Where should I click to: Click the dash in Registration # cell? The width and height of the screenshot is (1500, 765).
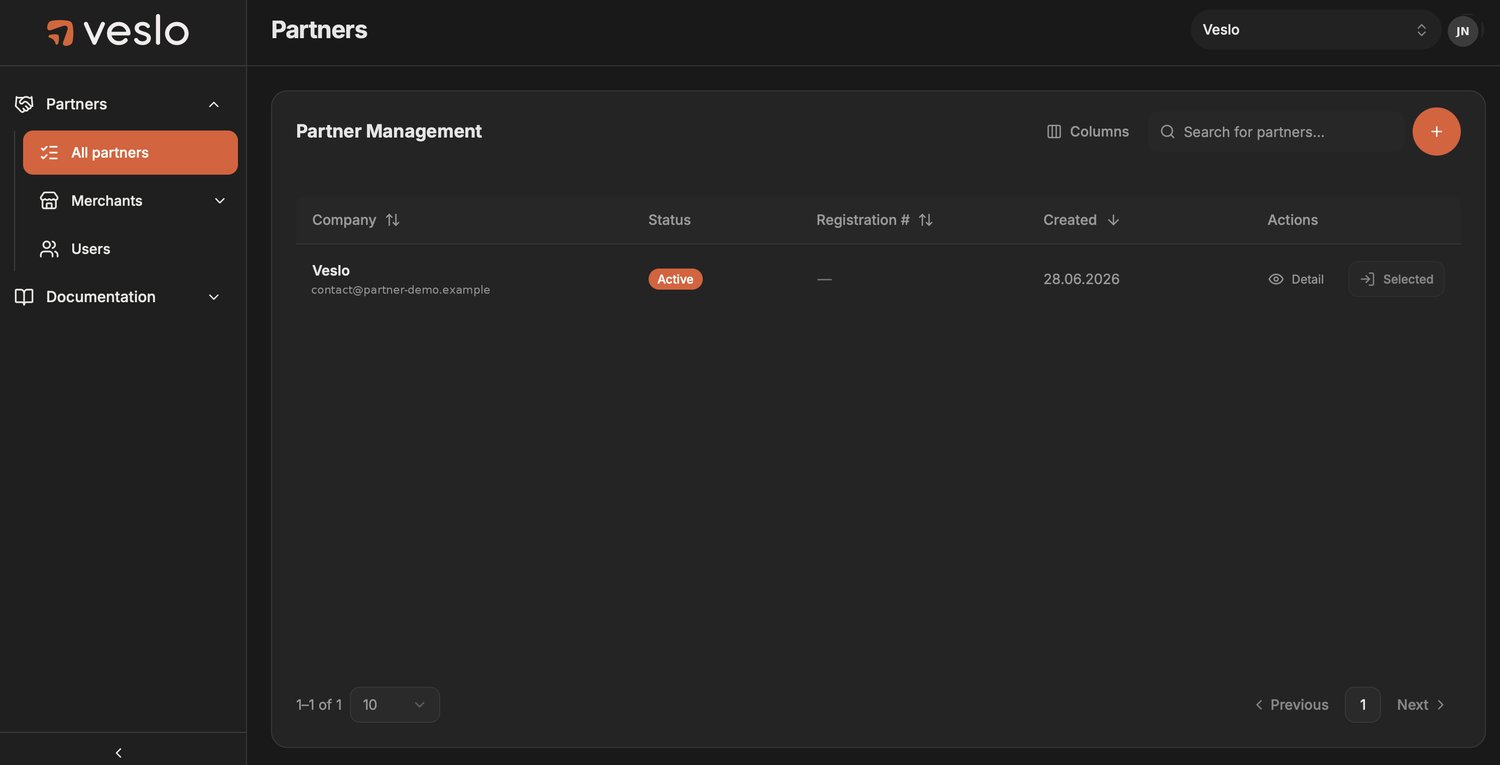click(824, 279)
